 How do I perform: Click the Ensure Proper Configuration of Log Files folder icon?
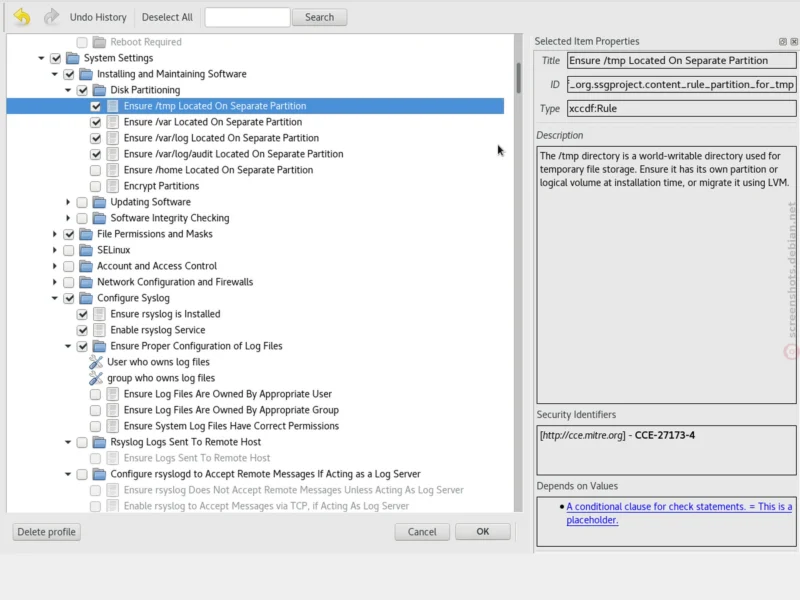click(x=99, y=346)
